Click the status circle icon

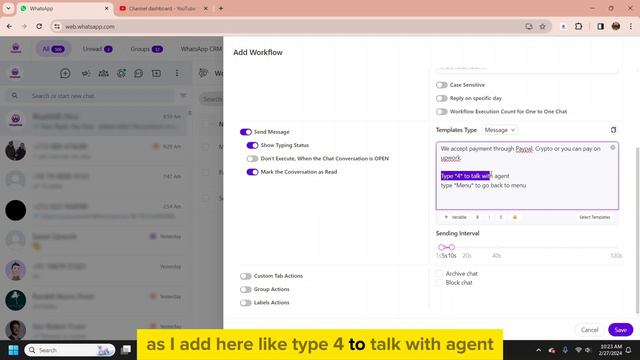pyautogui.click(x=121, y=73)
